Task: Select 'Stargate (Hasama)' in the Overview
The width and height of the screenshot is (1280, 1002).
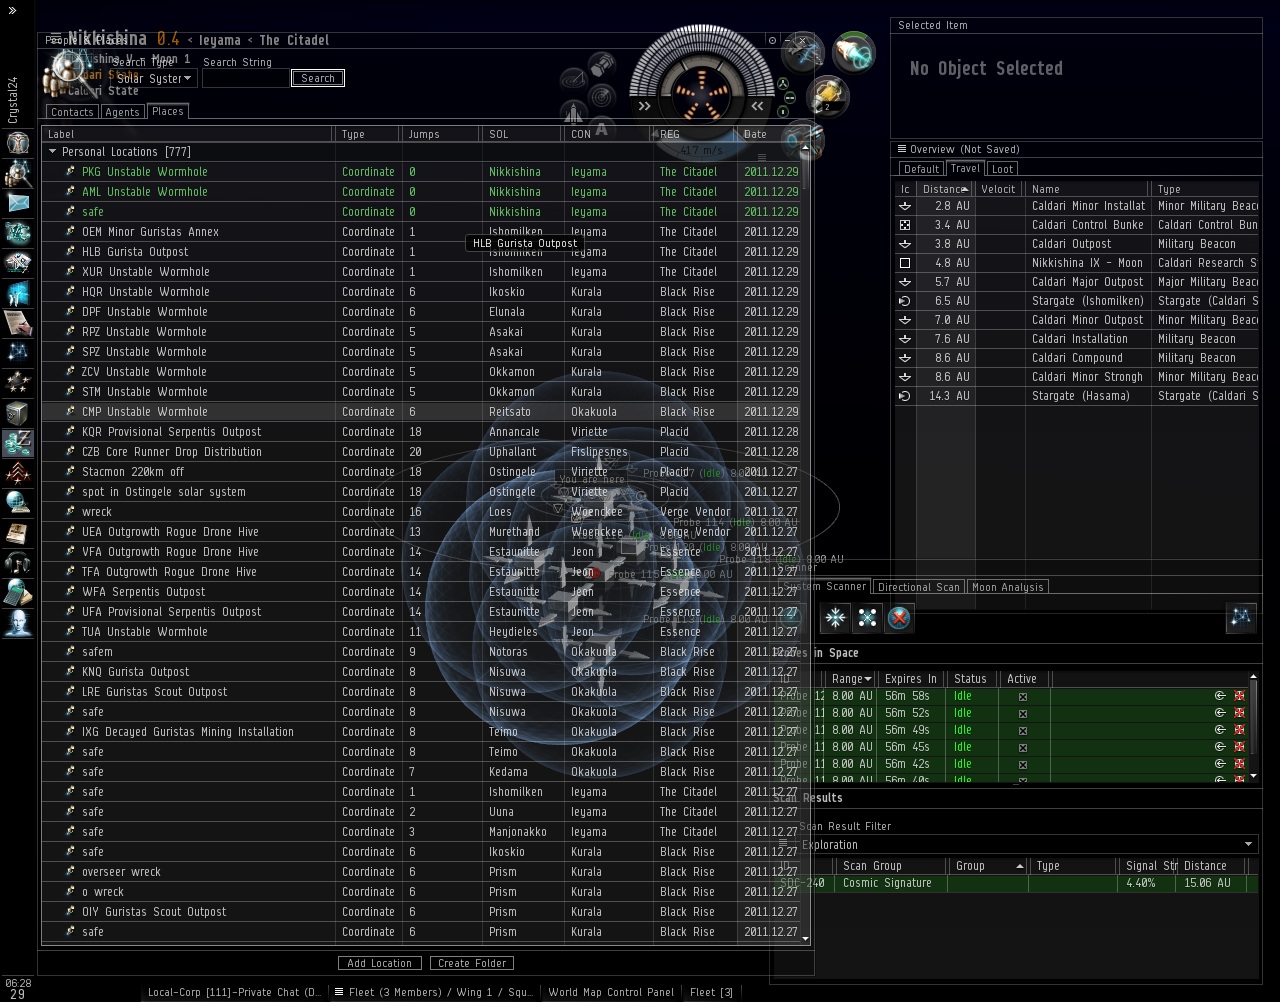Action: [1078, 396]
